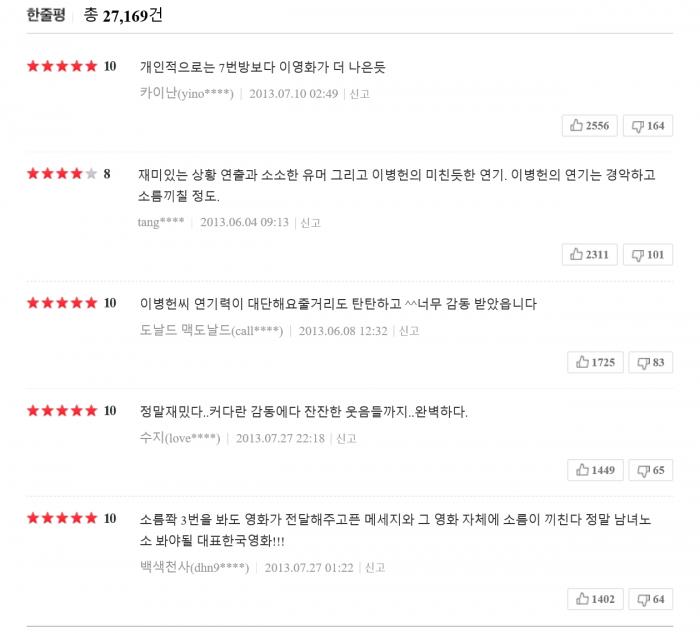Open 백색천사(dhn9****) reviewer profile
700x633 pixels.
click(194, 568)
